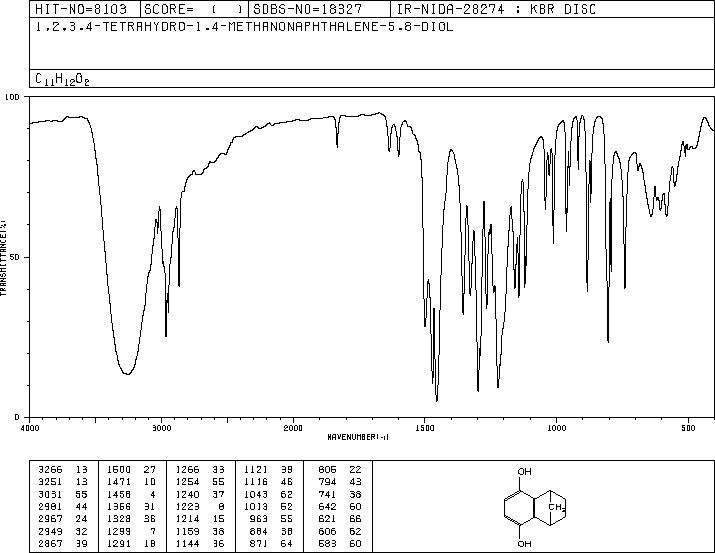Click the TRANSMITTANCE y-axis title
The width and height of the screenshot is (715, 553).
(3, 257)
